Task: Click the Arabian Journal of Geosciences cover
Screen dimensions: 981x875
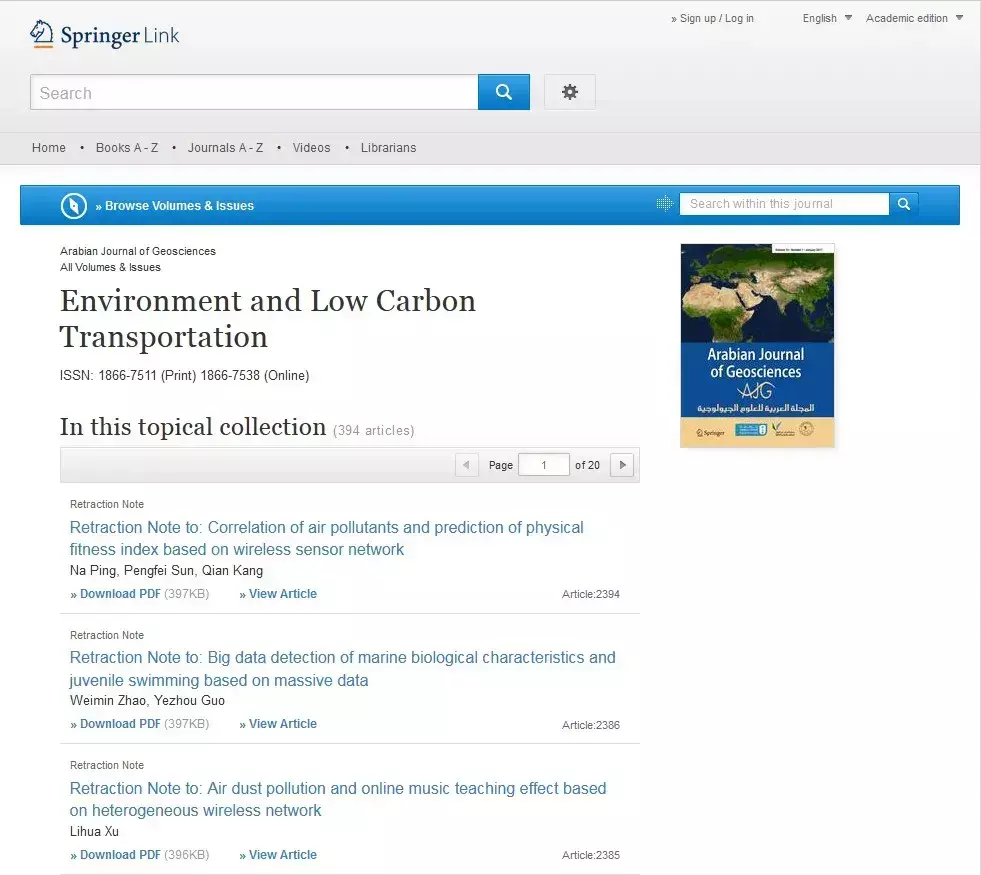Action: (x=757, y=345)
